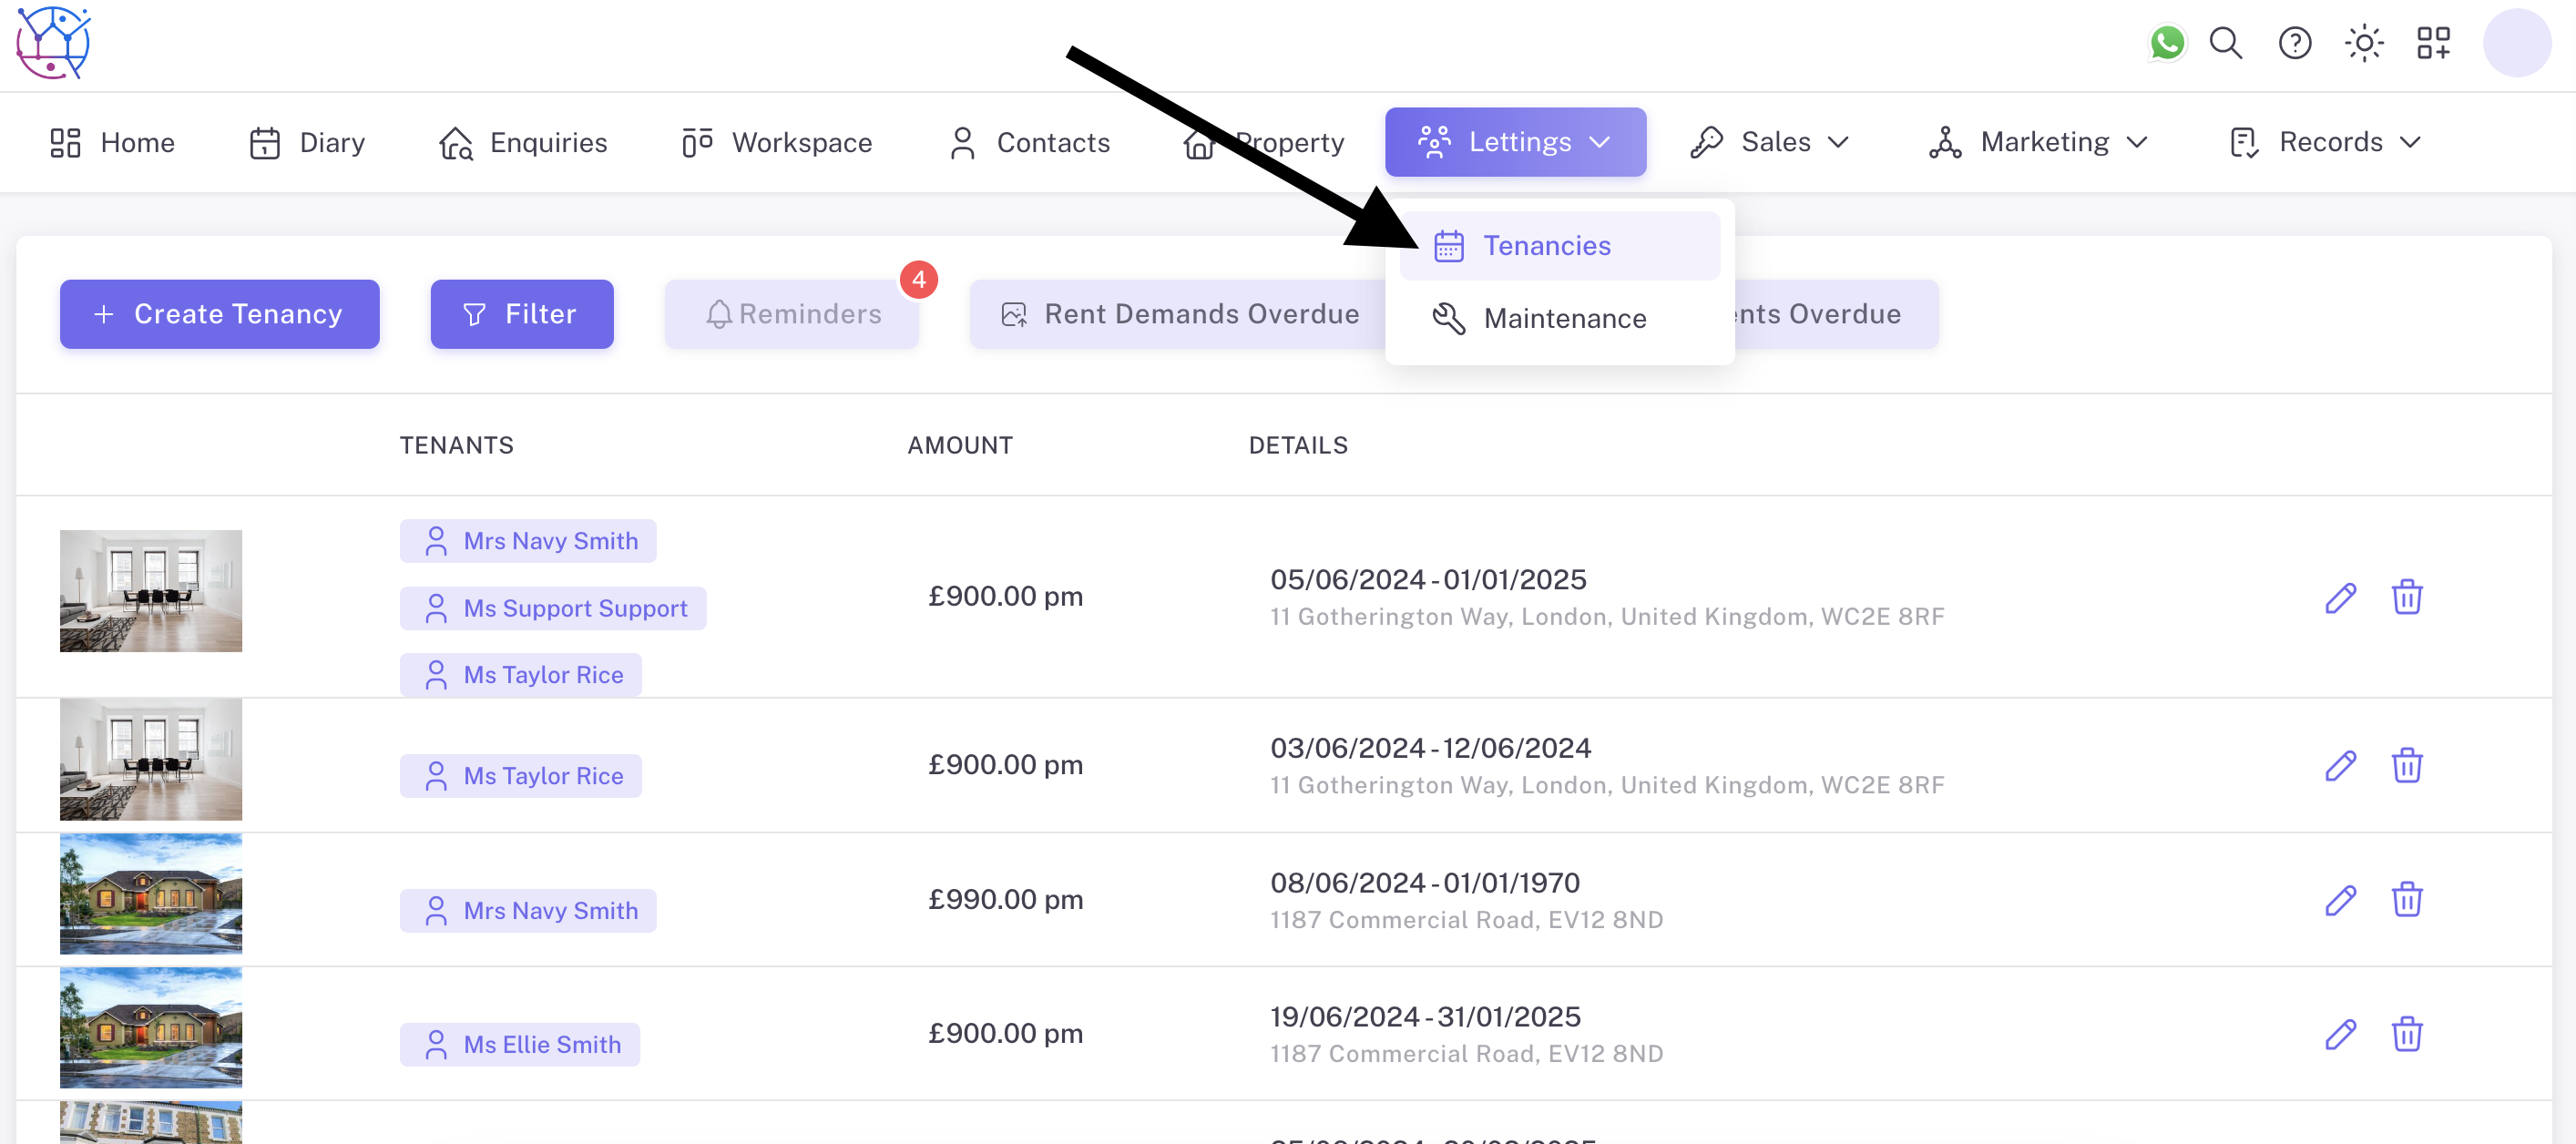This screenshot has height=1144, width=2576.
Task: Select Tenancies from Lettings menu
Action: 1546,245
